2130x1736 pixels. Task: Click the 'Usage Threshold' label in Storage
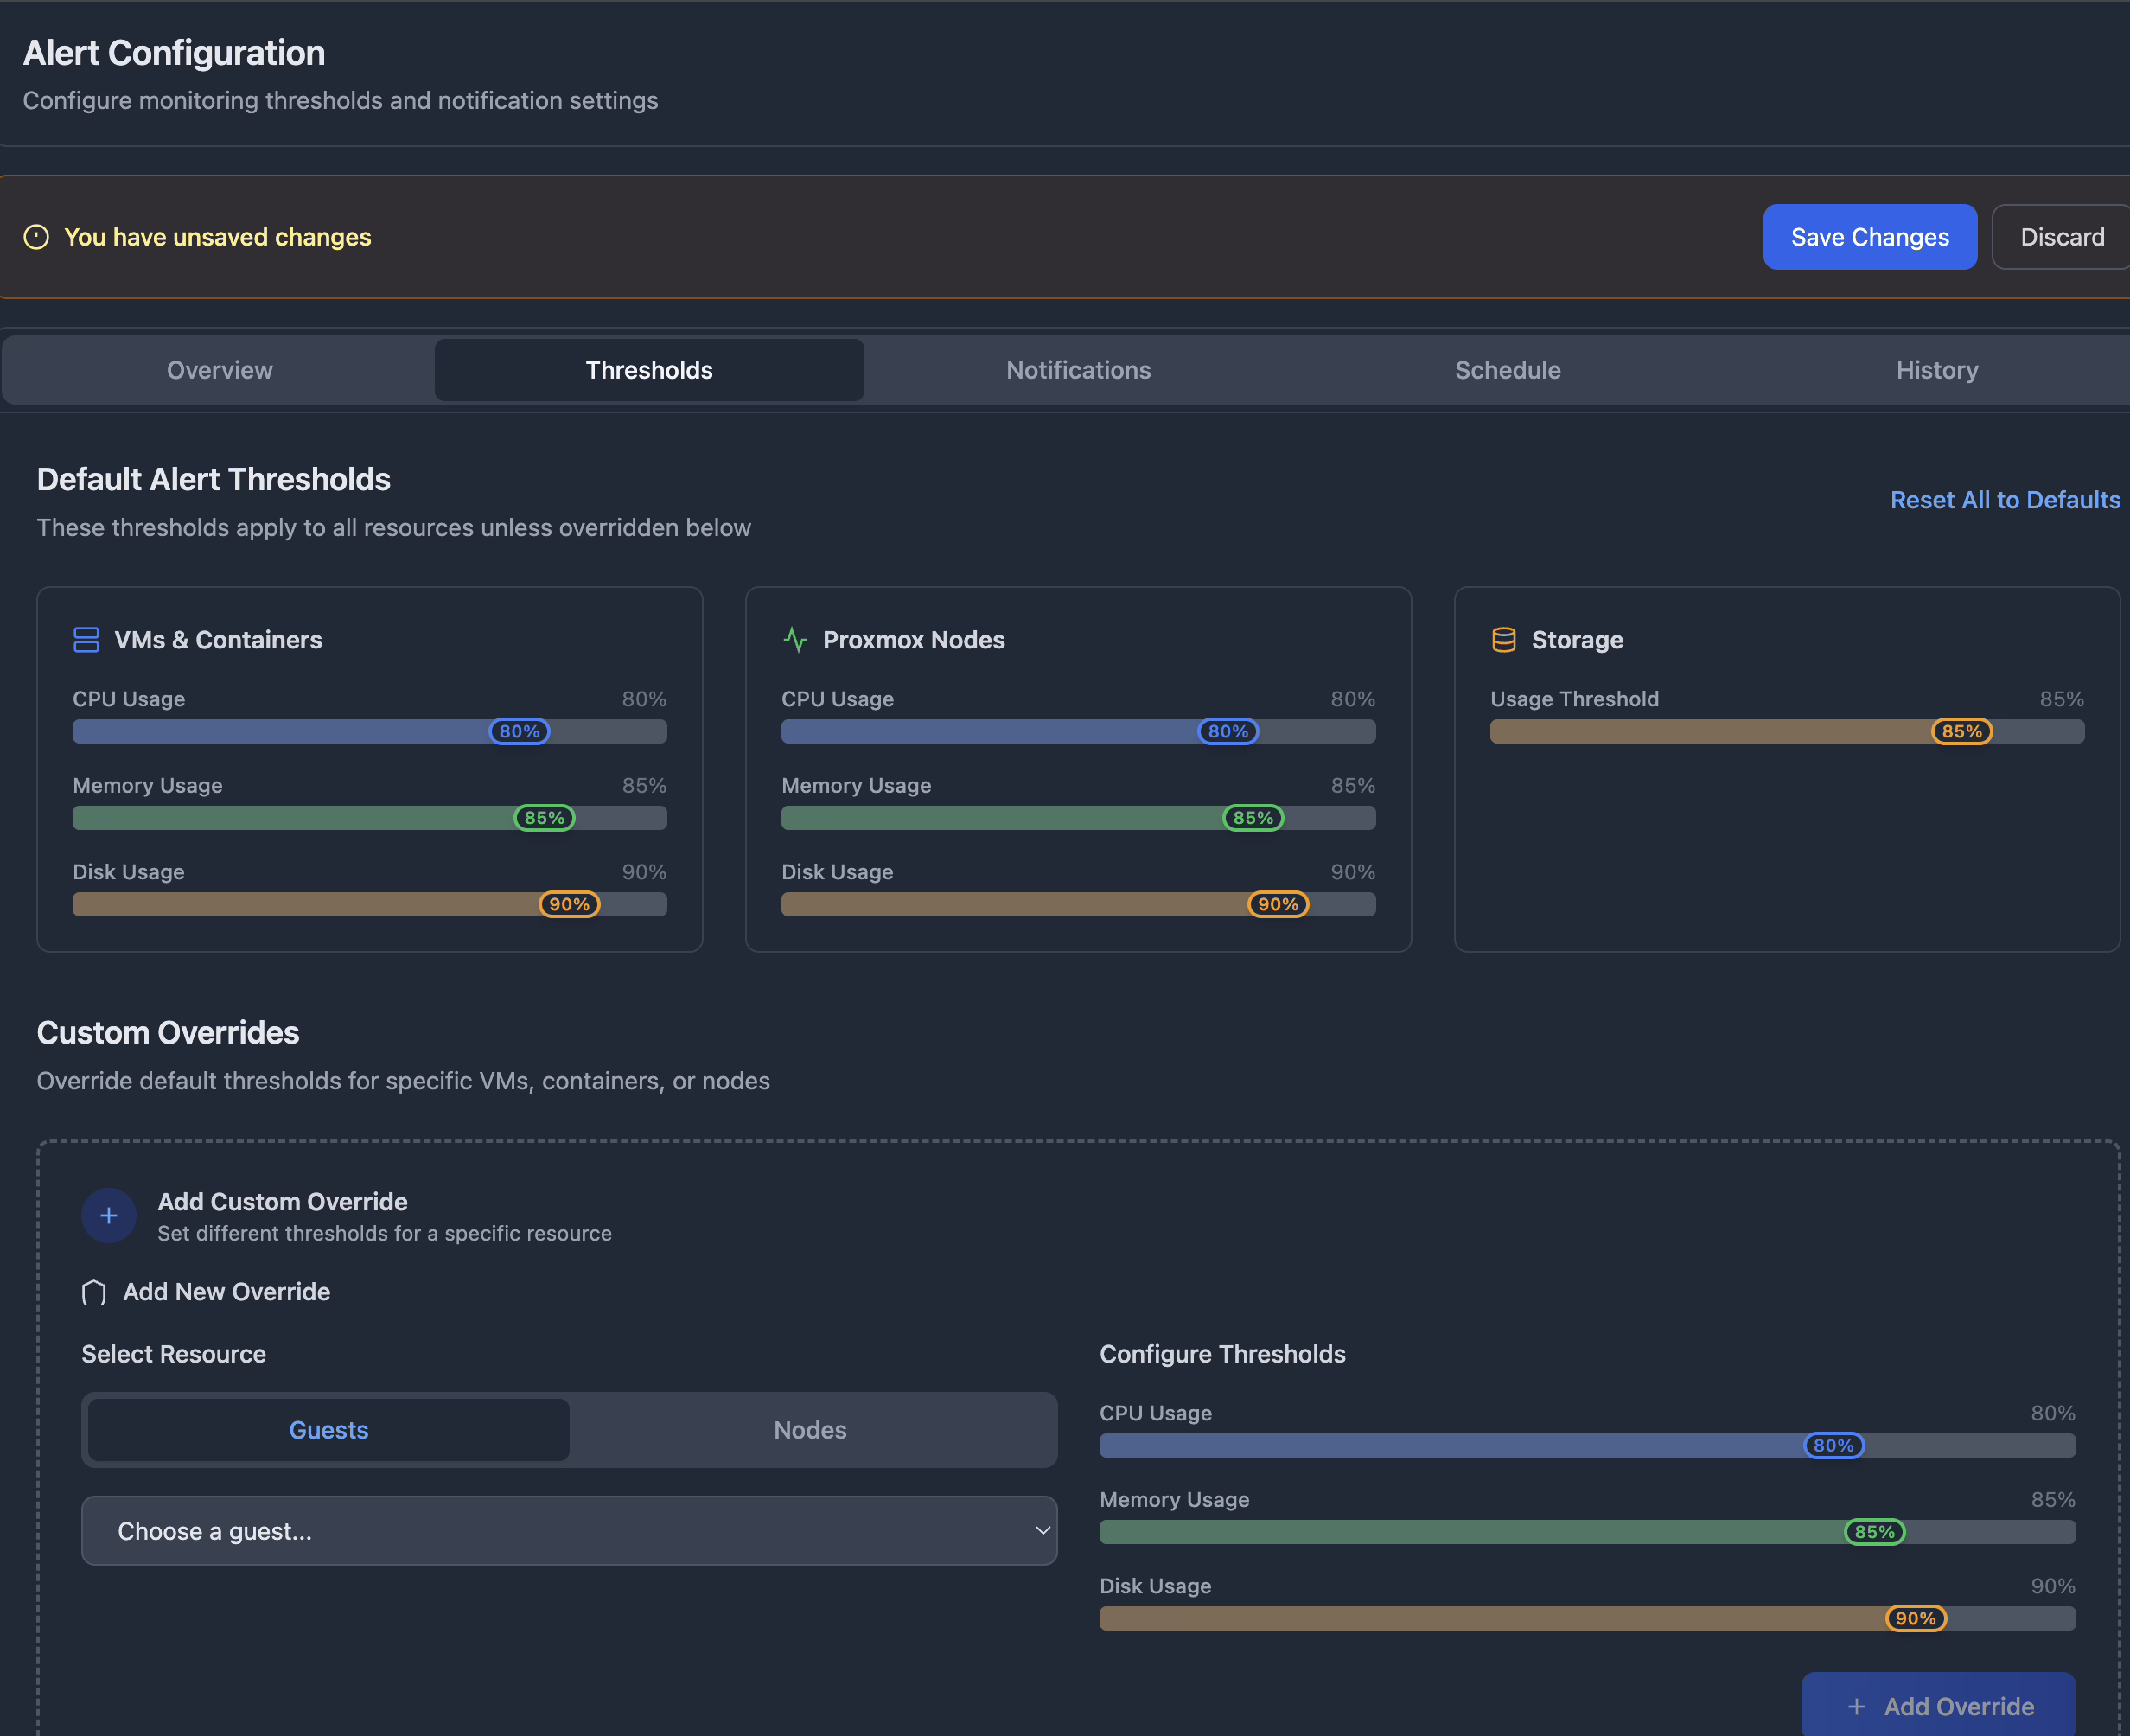point(1574,699)
